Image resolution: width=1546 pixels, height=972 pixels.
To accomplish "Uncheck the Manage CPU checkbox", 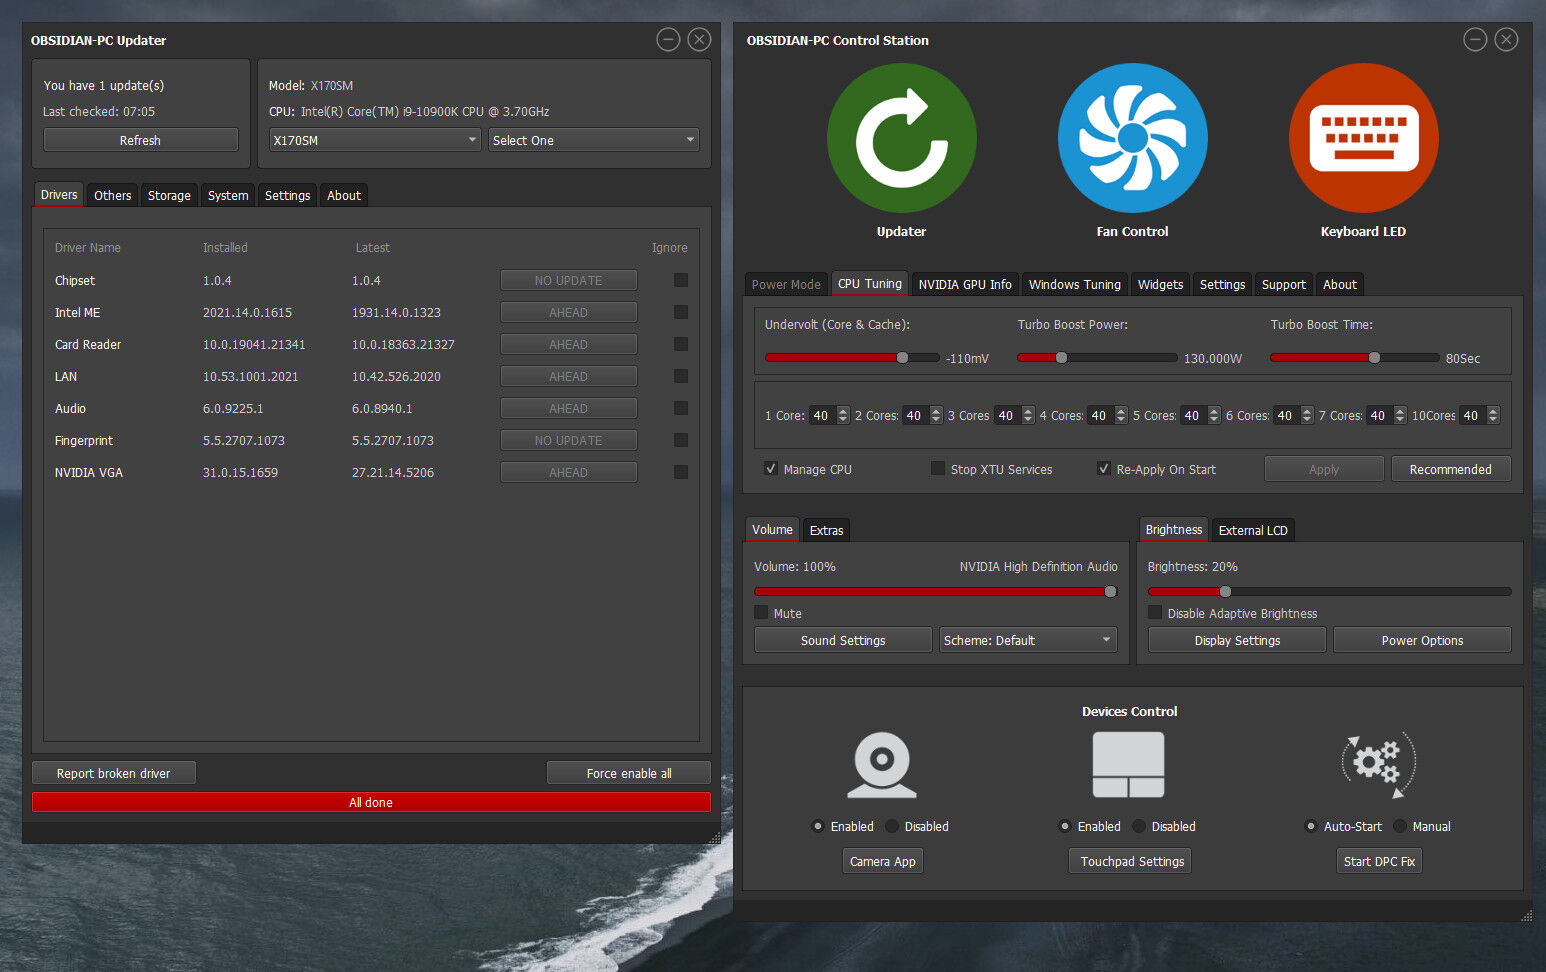I will [771, 468].
